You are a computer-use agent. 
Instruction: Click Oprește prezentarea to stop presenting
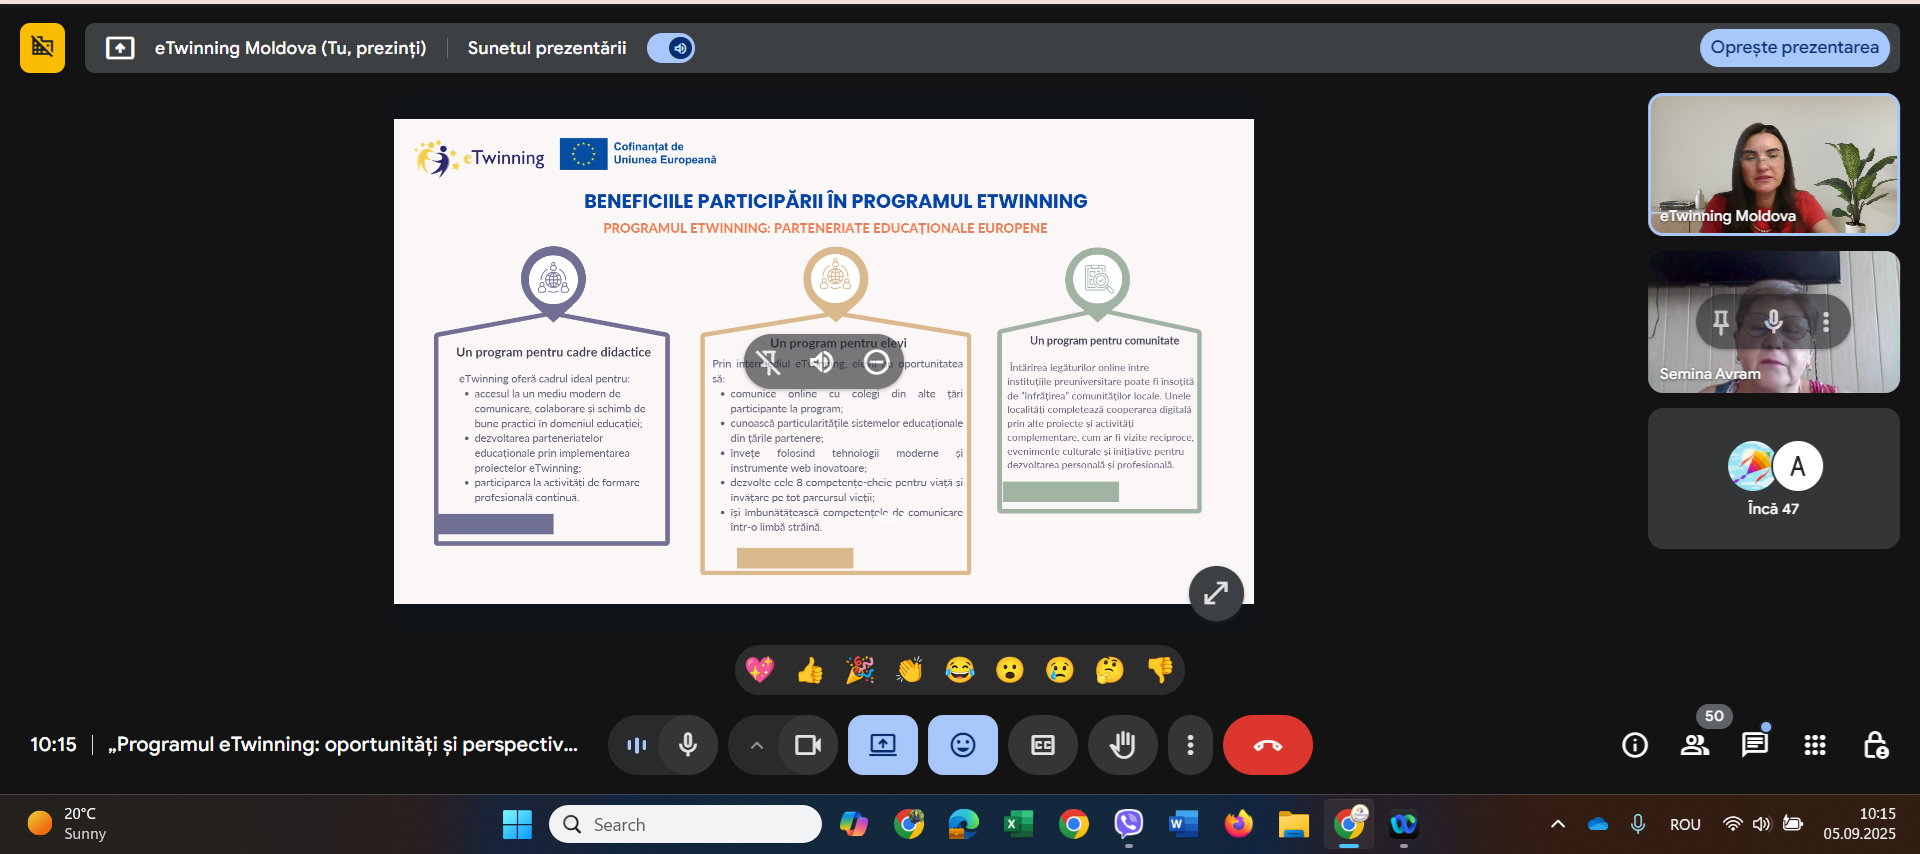tap(1794, 47)
